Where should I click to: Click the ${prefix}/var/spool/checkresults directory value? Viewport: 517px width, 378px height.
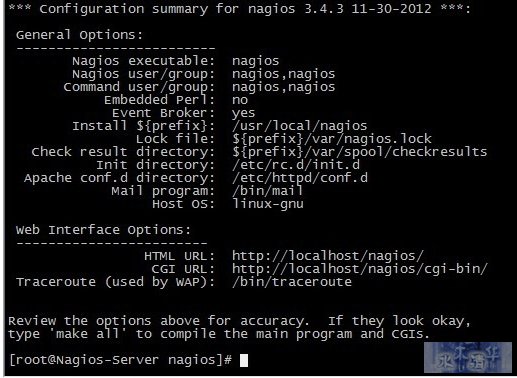359,152
